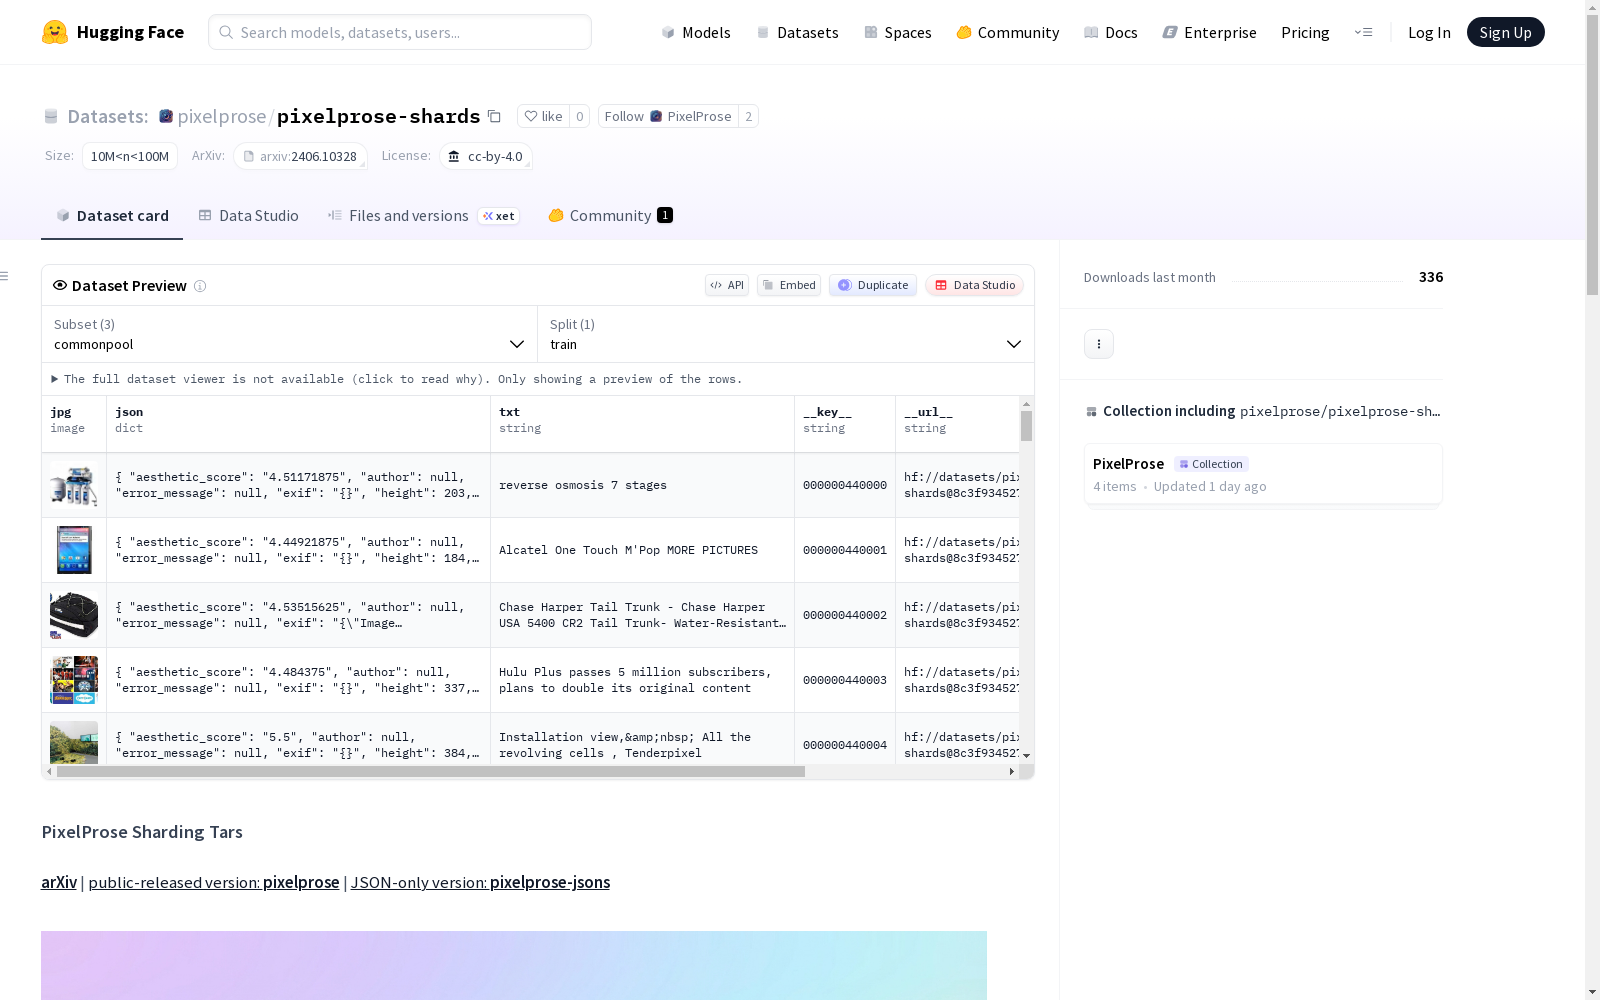Click the Log In link
Image resolution: width=1600 pixels, height=1000 pixels.
click(1429, 32)
